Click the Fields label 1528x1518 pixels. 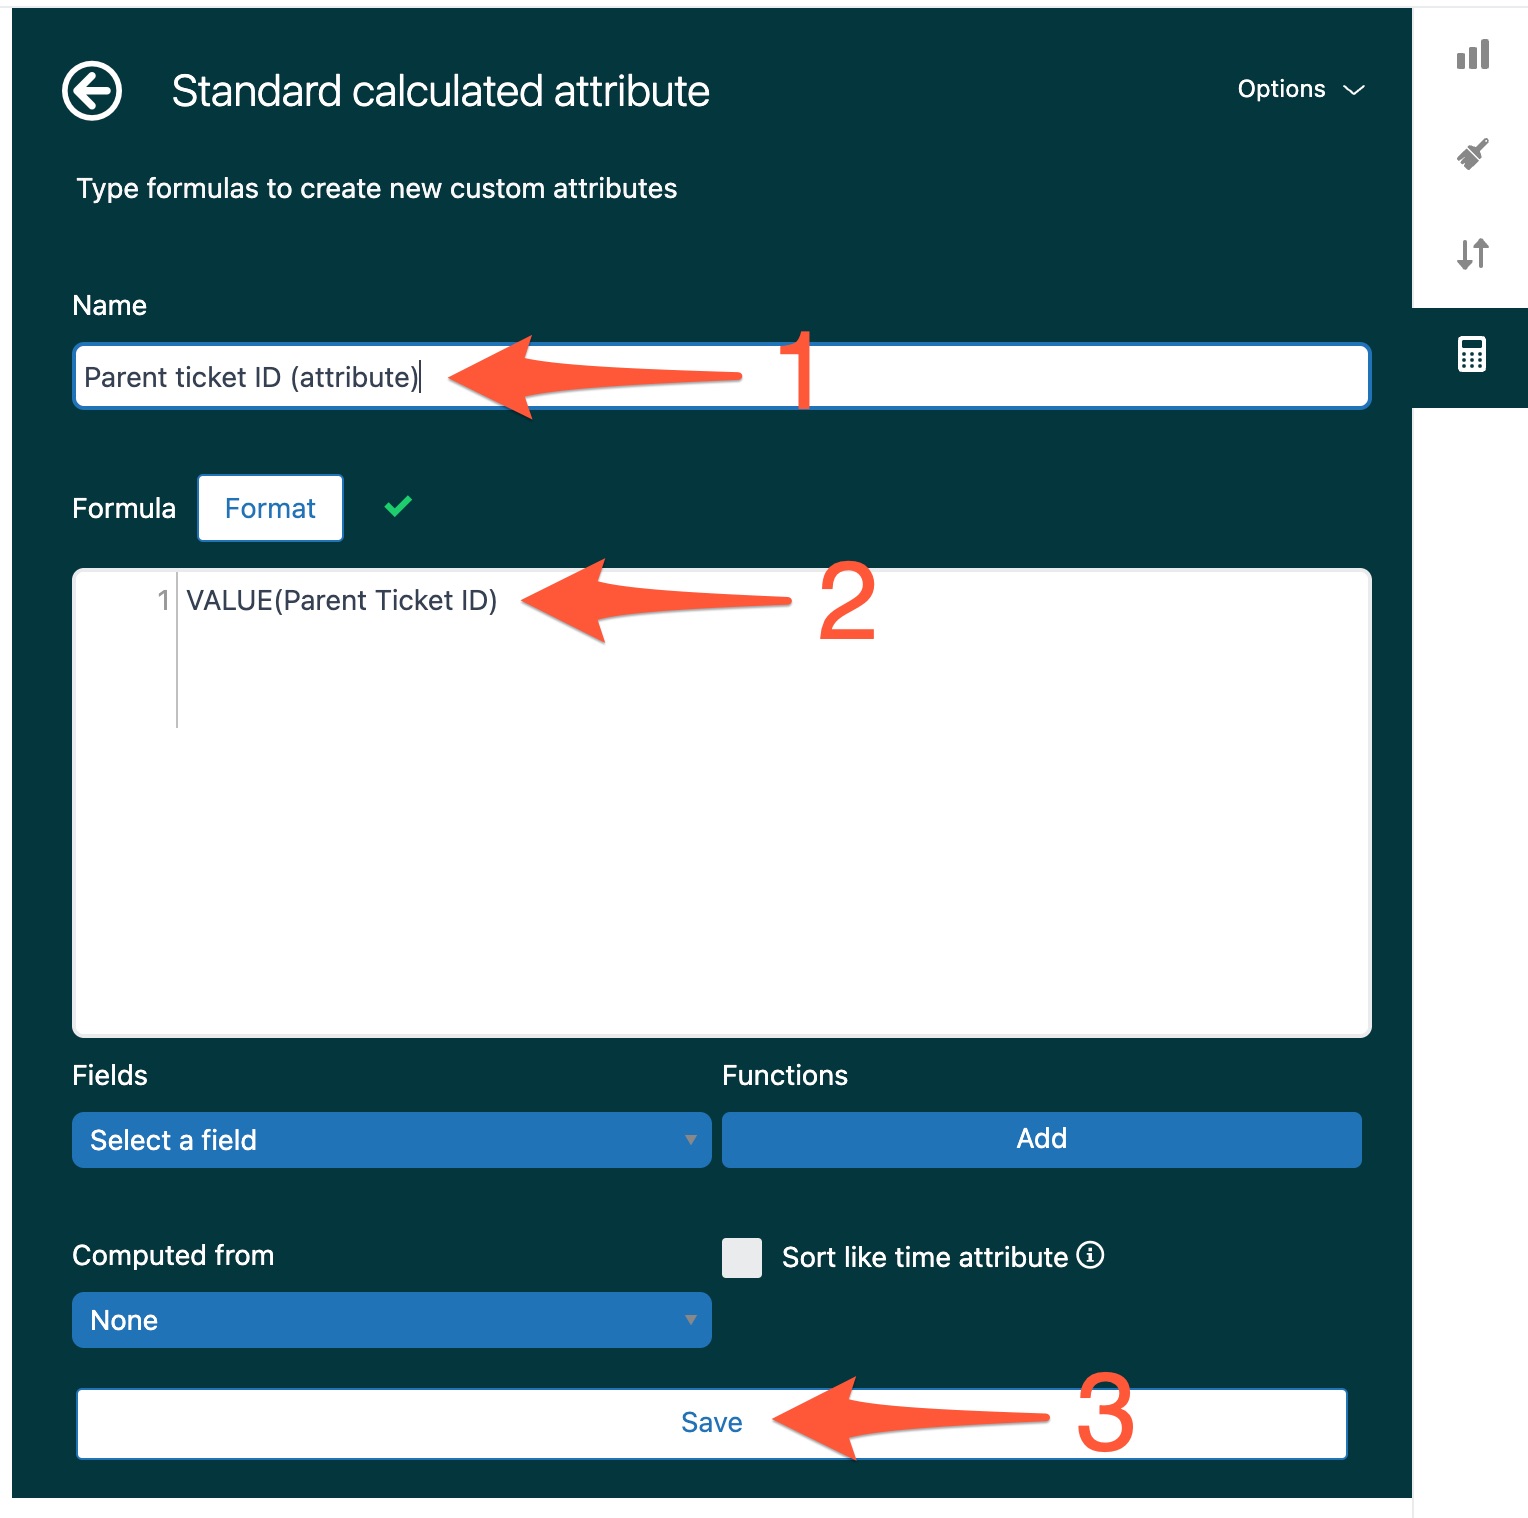pyautogui.click(x=110, y=1075)
